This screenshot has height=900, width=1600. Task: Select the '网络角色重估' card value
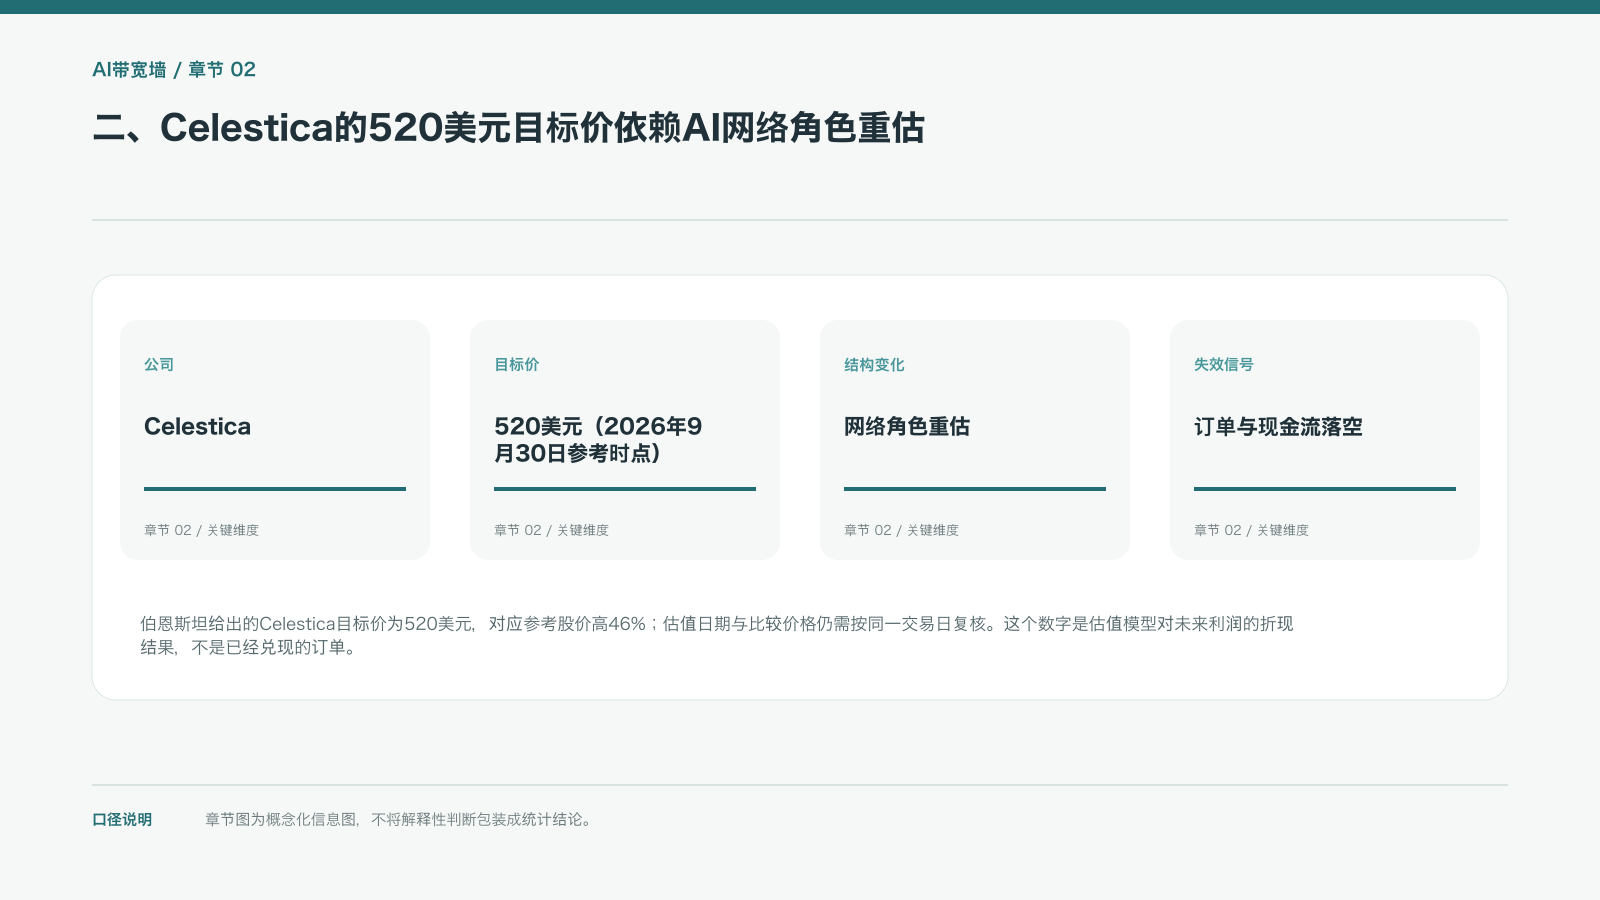[x=907, y=427]
